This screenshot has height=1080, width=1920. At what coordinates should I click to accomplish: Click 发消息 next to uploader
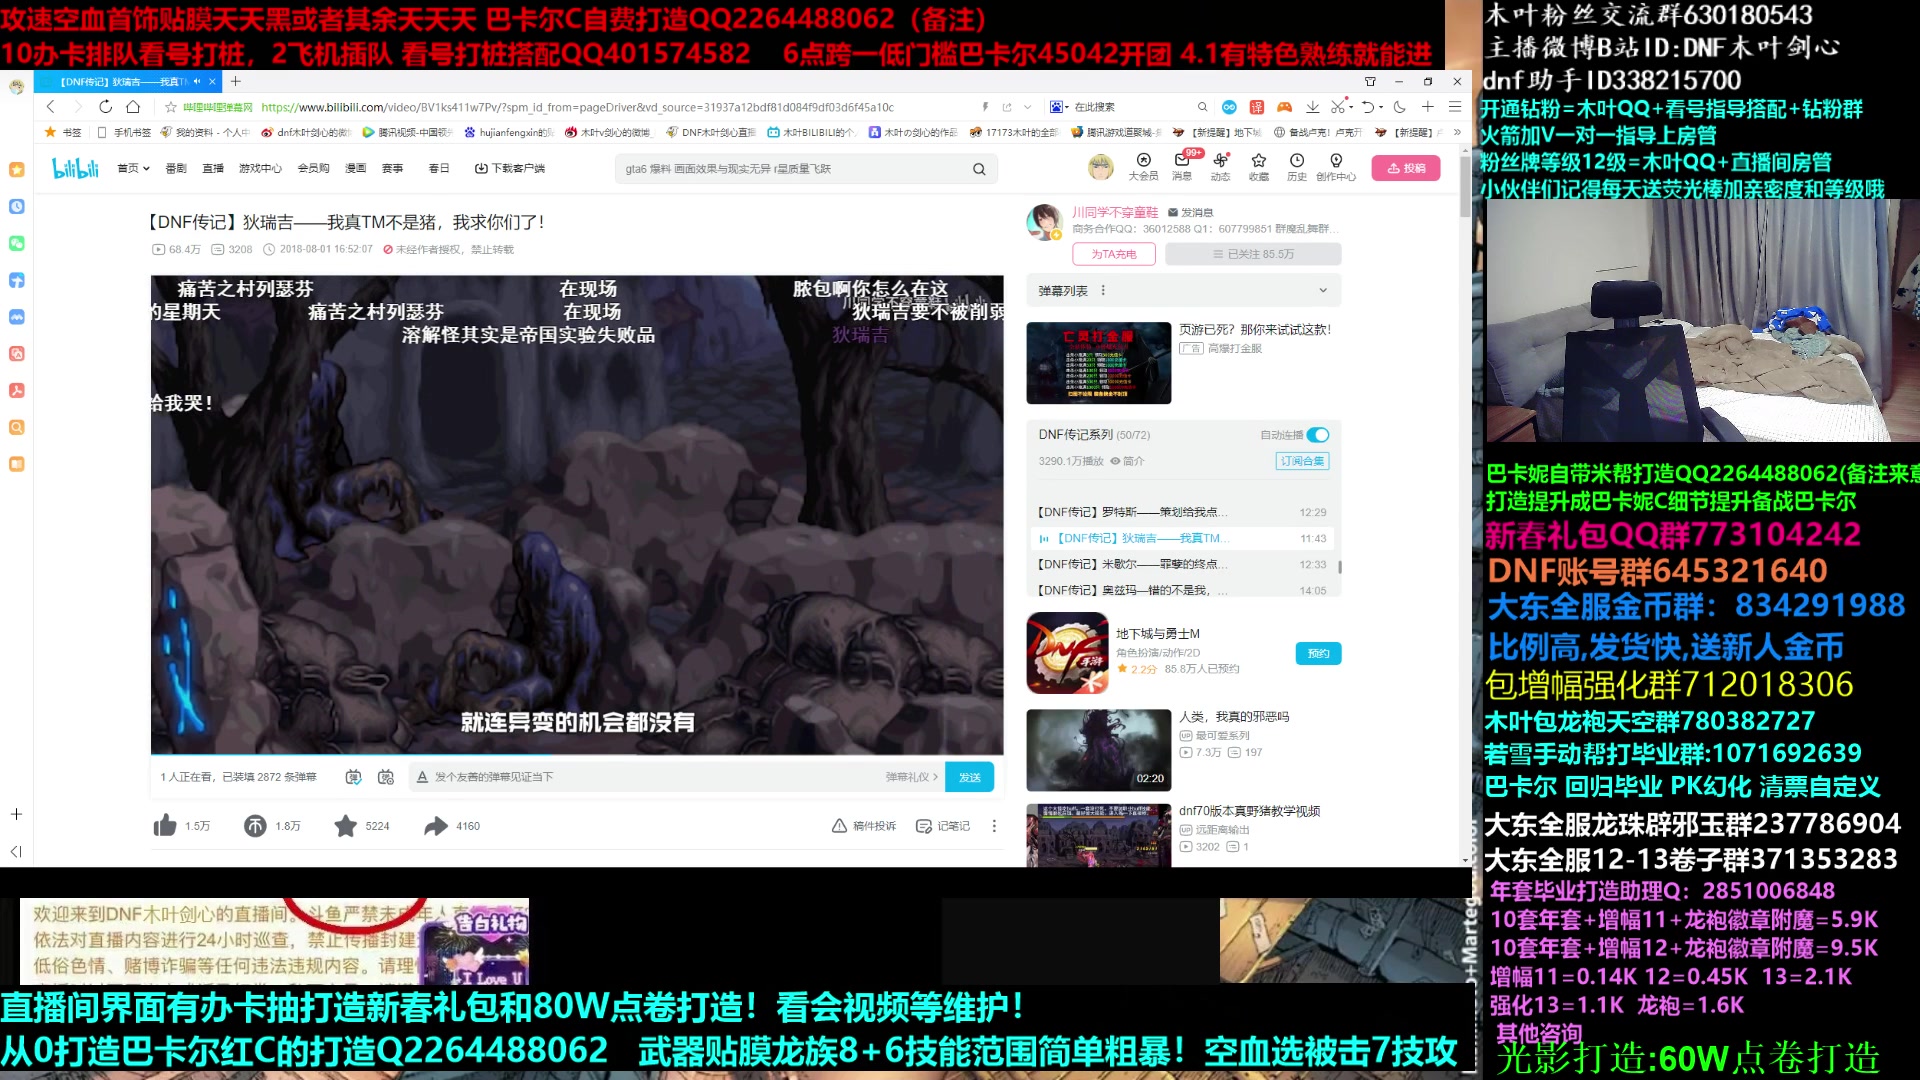(x=1190, y=212)
